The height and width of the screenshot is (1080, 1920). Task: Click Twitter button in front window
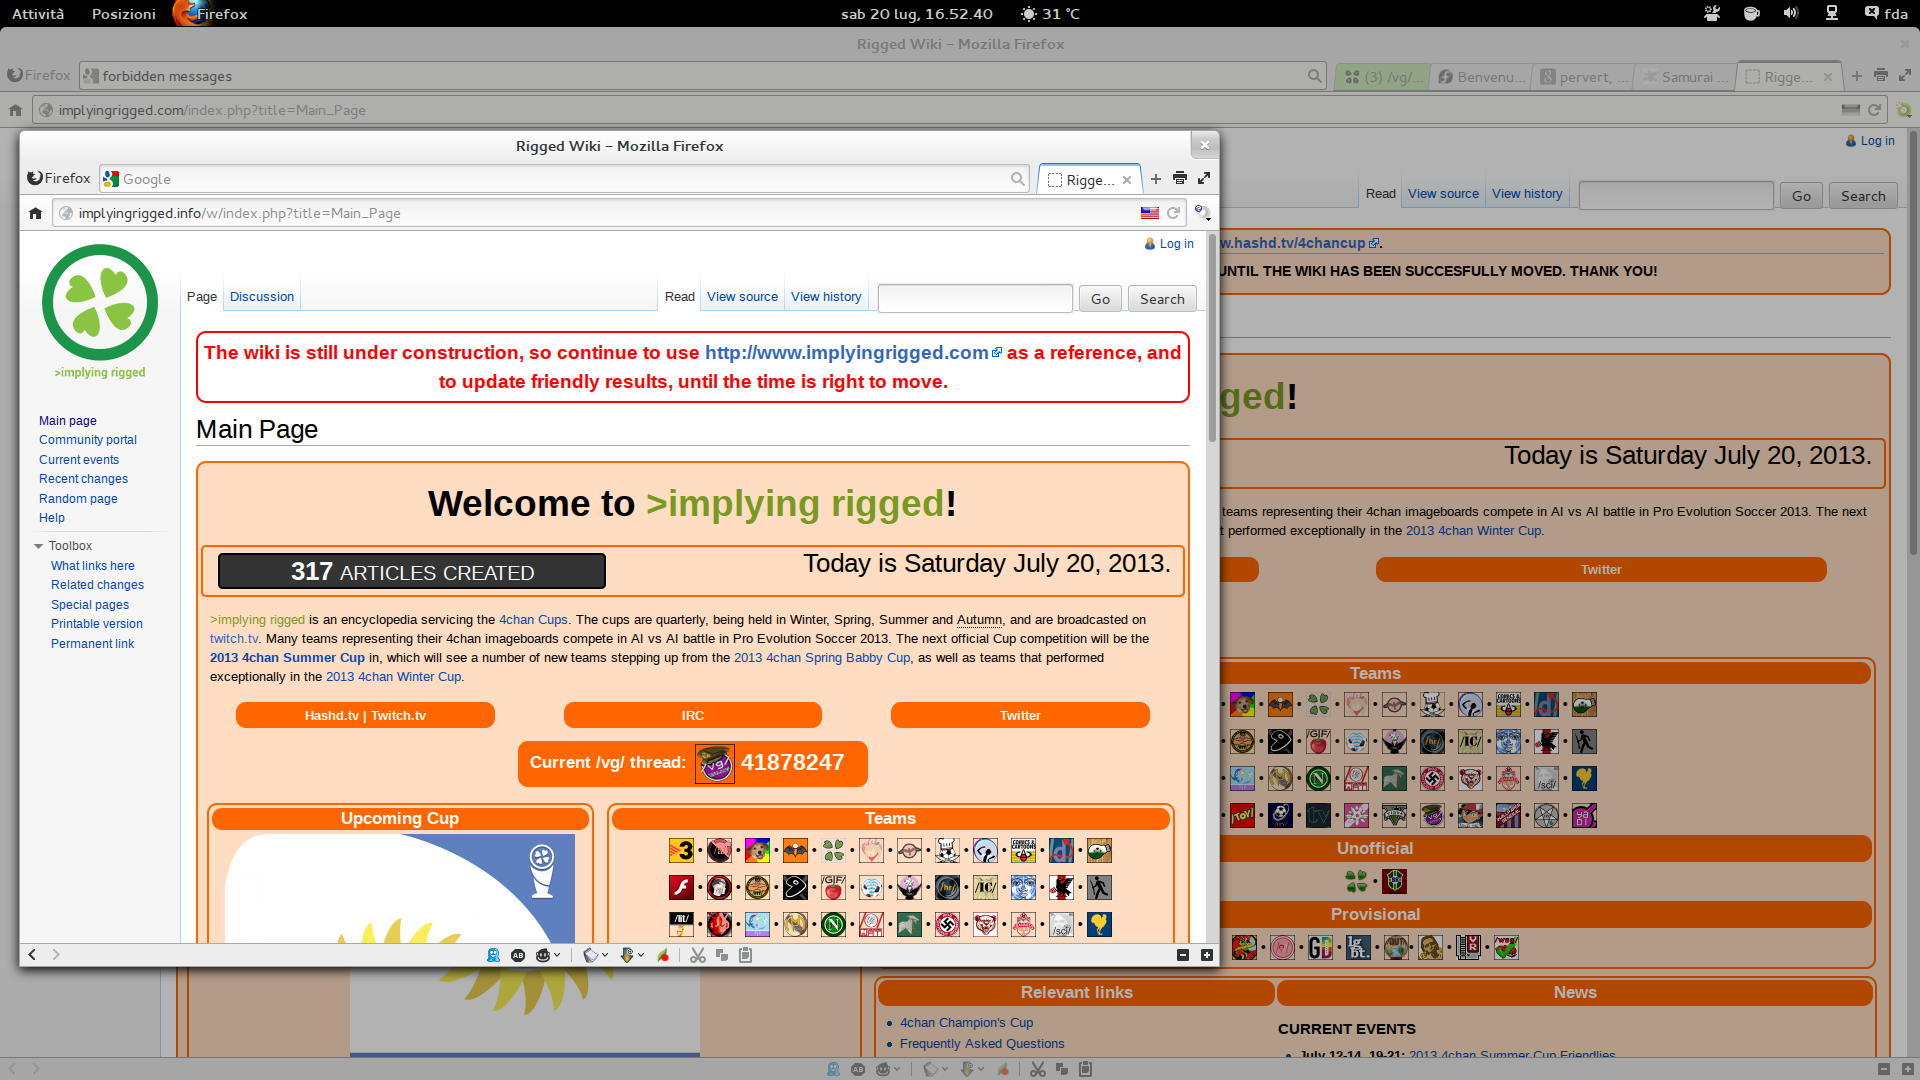1020,716
